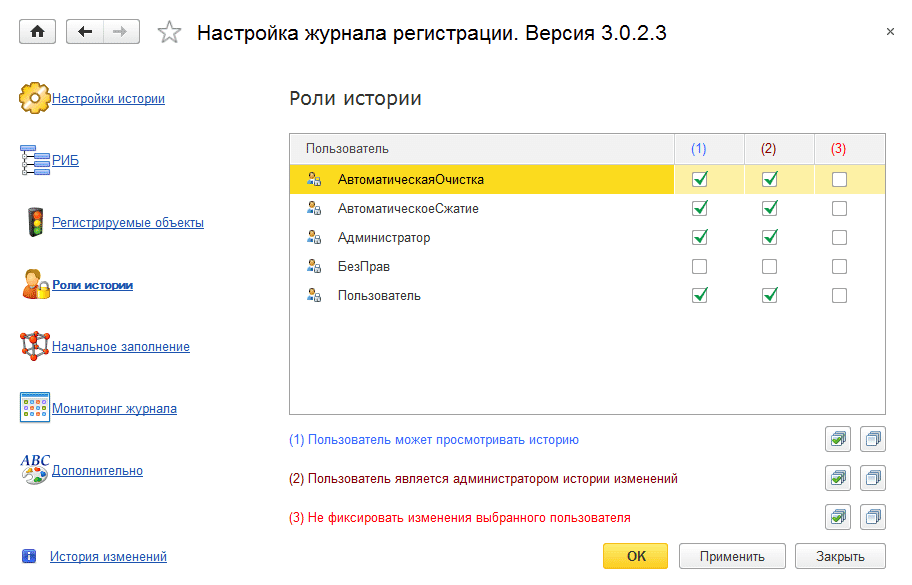Click the Home icon button
This screenshot has width=912, height=585.
click(x=38, y=32)
